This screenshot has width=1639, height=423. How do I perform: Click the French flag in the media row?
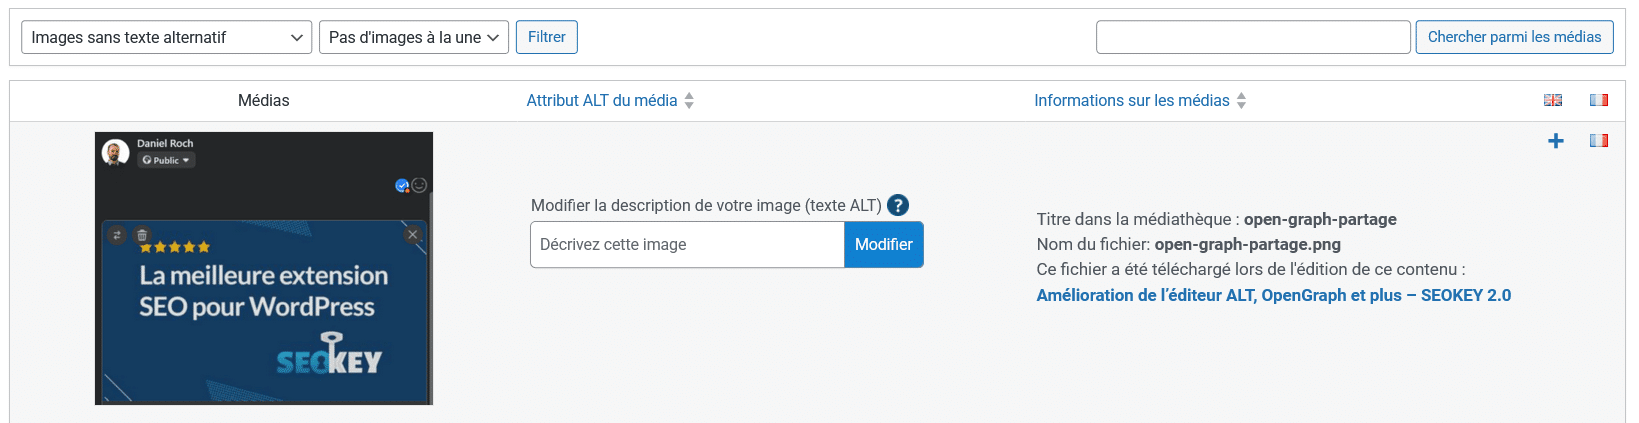point(1599,141)
